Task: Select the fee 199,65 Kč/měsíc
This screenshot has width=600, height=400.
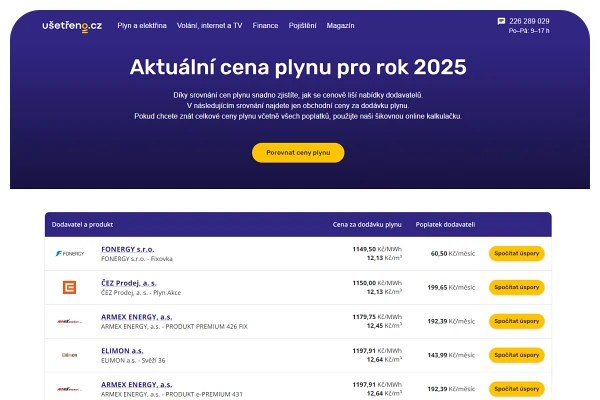Action: coord(451,287)
